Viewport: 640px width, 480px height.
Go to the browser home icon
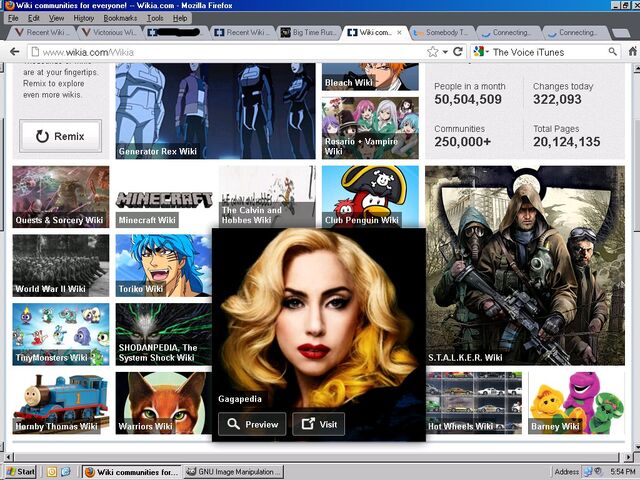point(633,52)
